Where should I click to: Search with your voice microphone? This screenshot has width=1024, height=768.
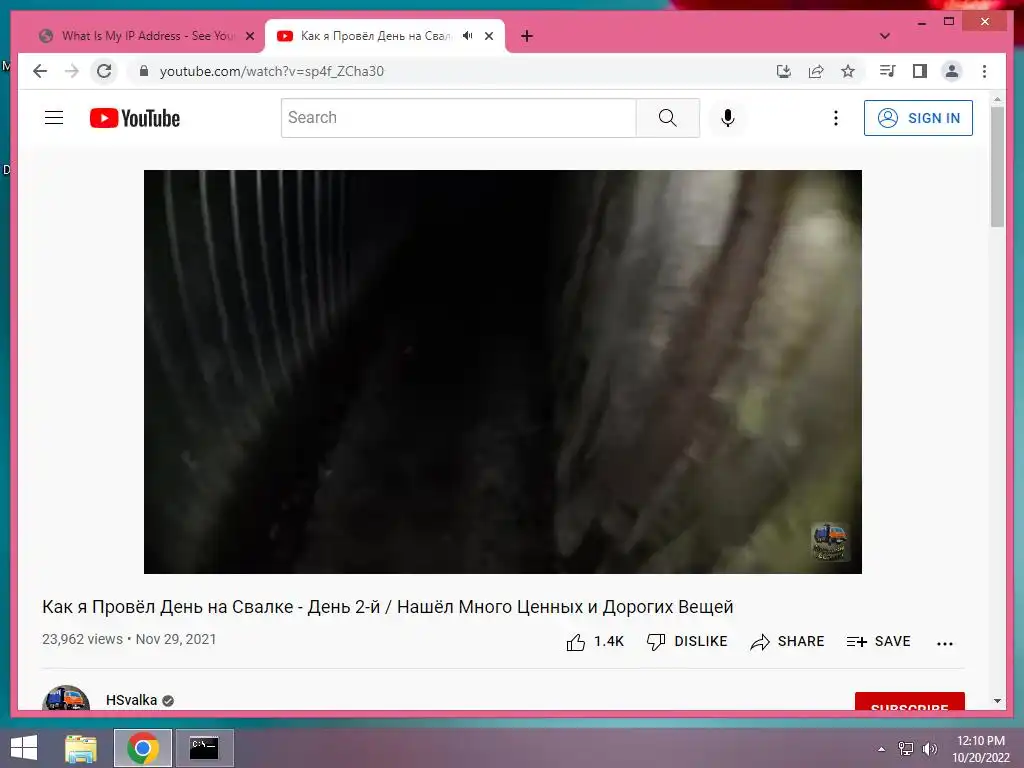click(728, 118)
